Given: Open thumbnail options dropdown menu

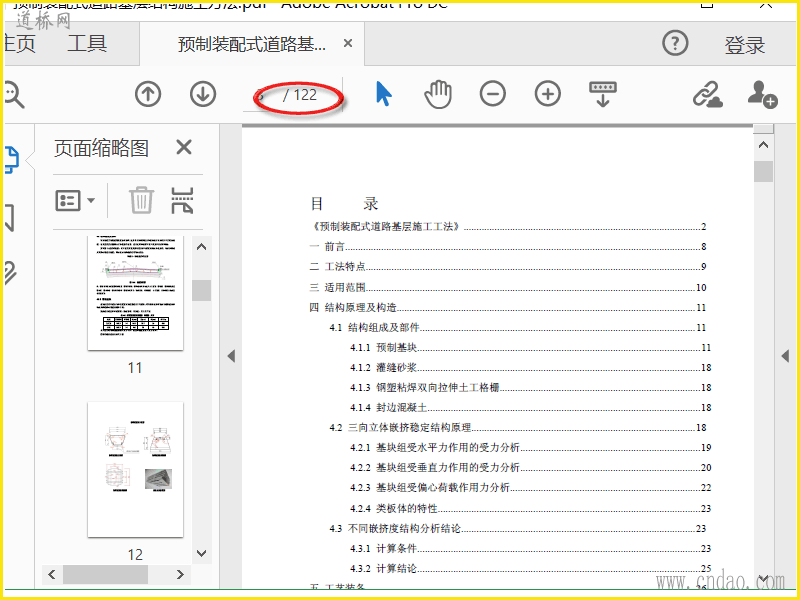Looking at the screenshot, I should click(74, 200).
